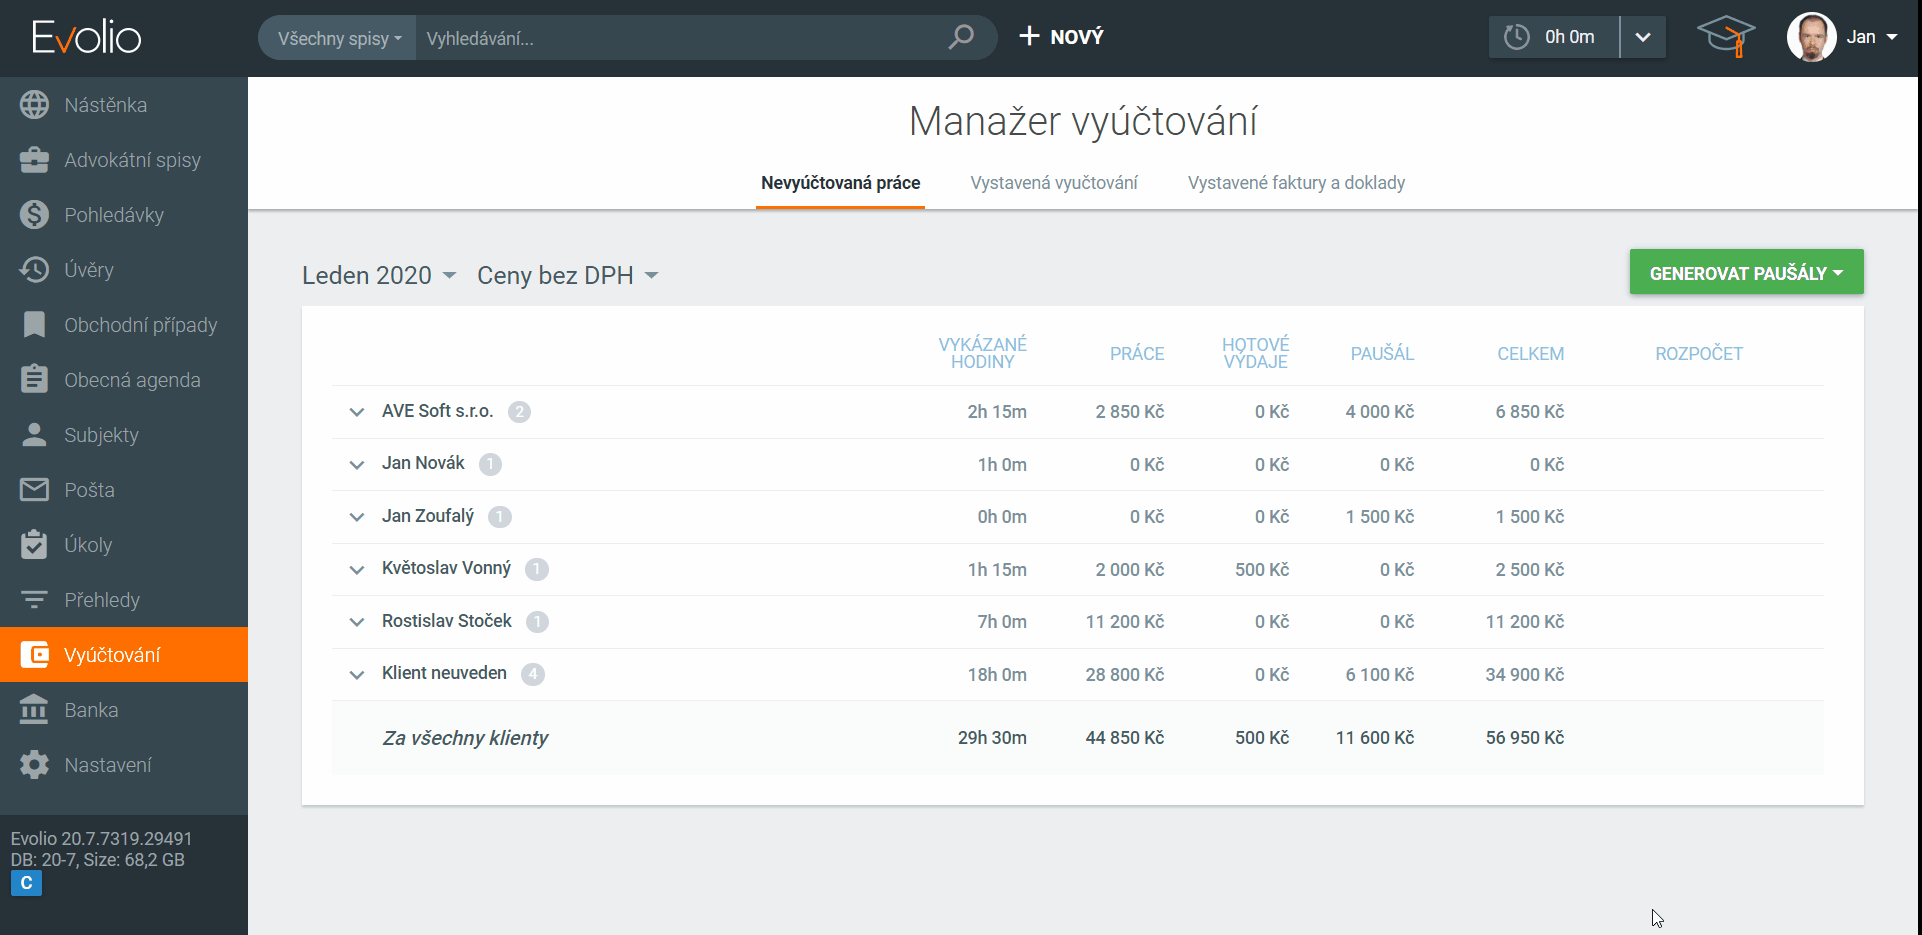This screenshot has width=1922, height=935.
Task: Expand the Klient neuveden row
Action: pos(357,675)
